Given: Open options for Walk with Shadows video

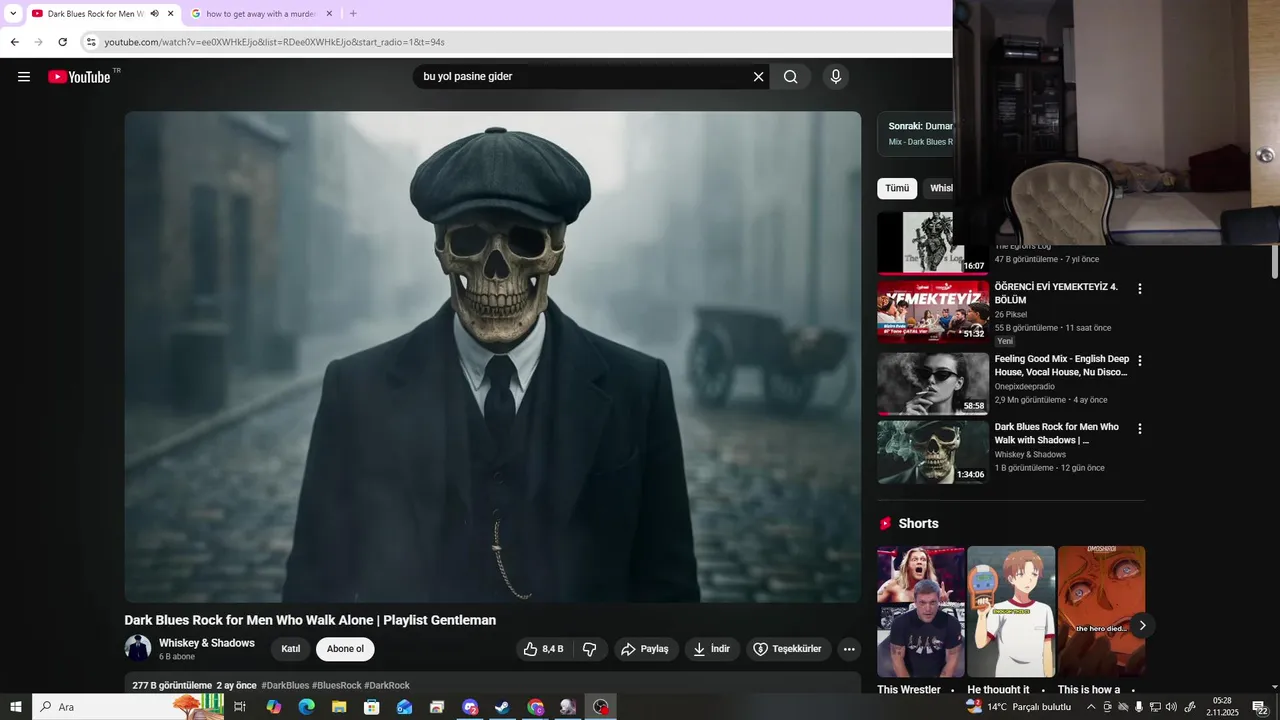Looking at the screenshot, I should coord(1139,428).
